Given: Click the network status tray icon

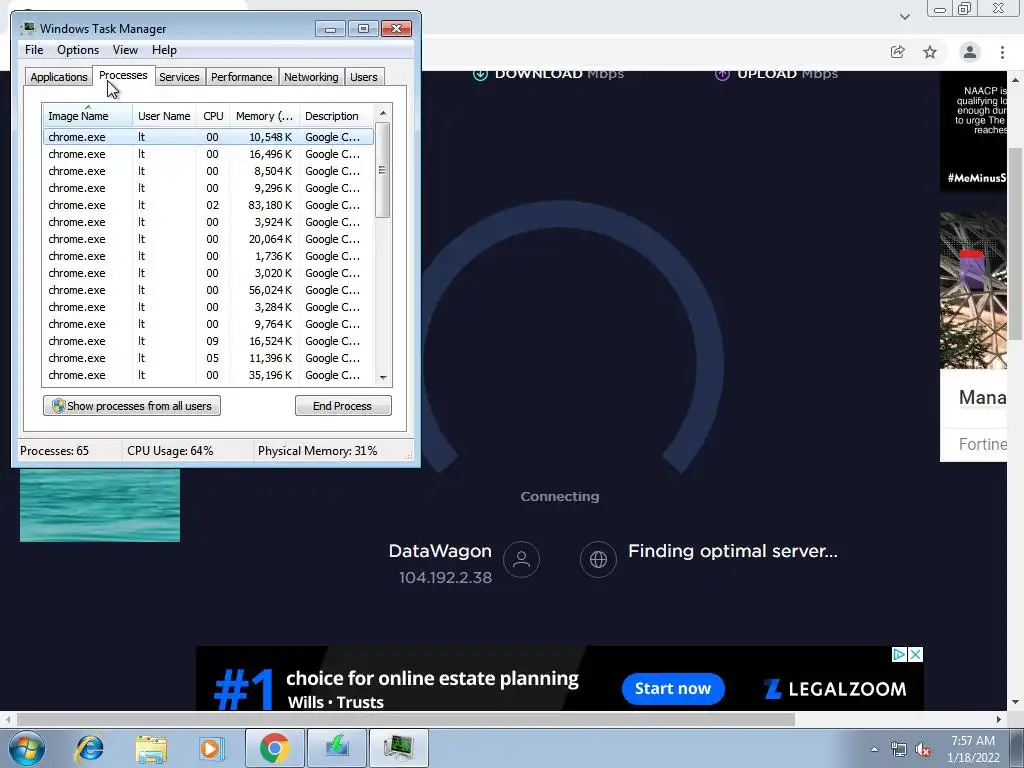Looking at the screenshot, I should tap(899, 749).
